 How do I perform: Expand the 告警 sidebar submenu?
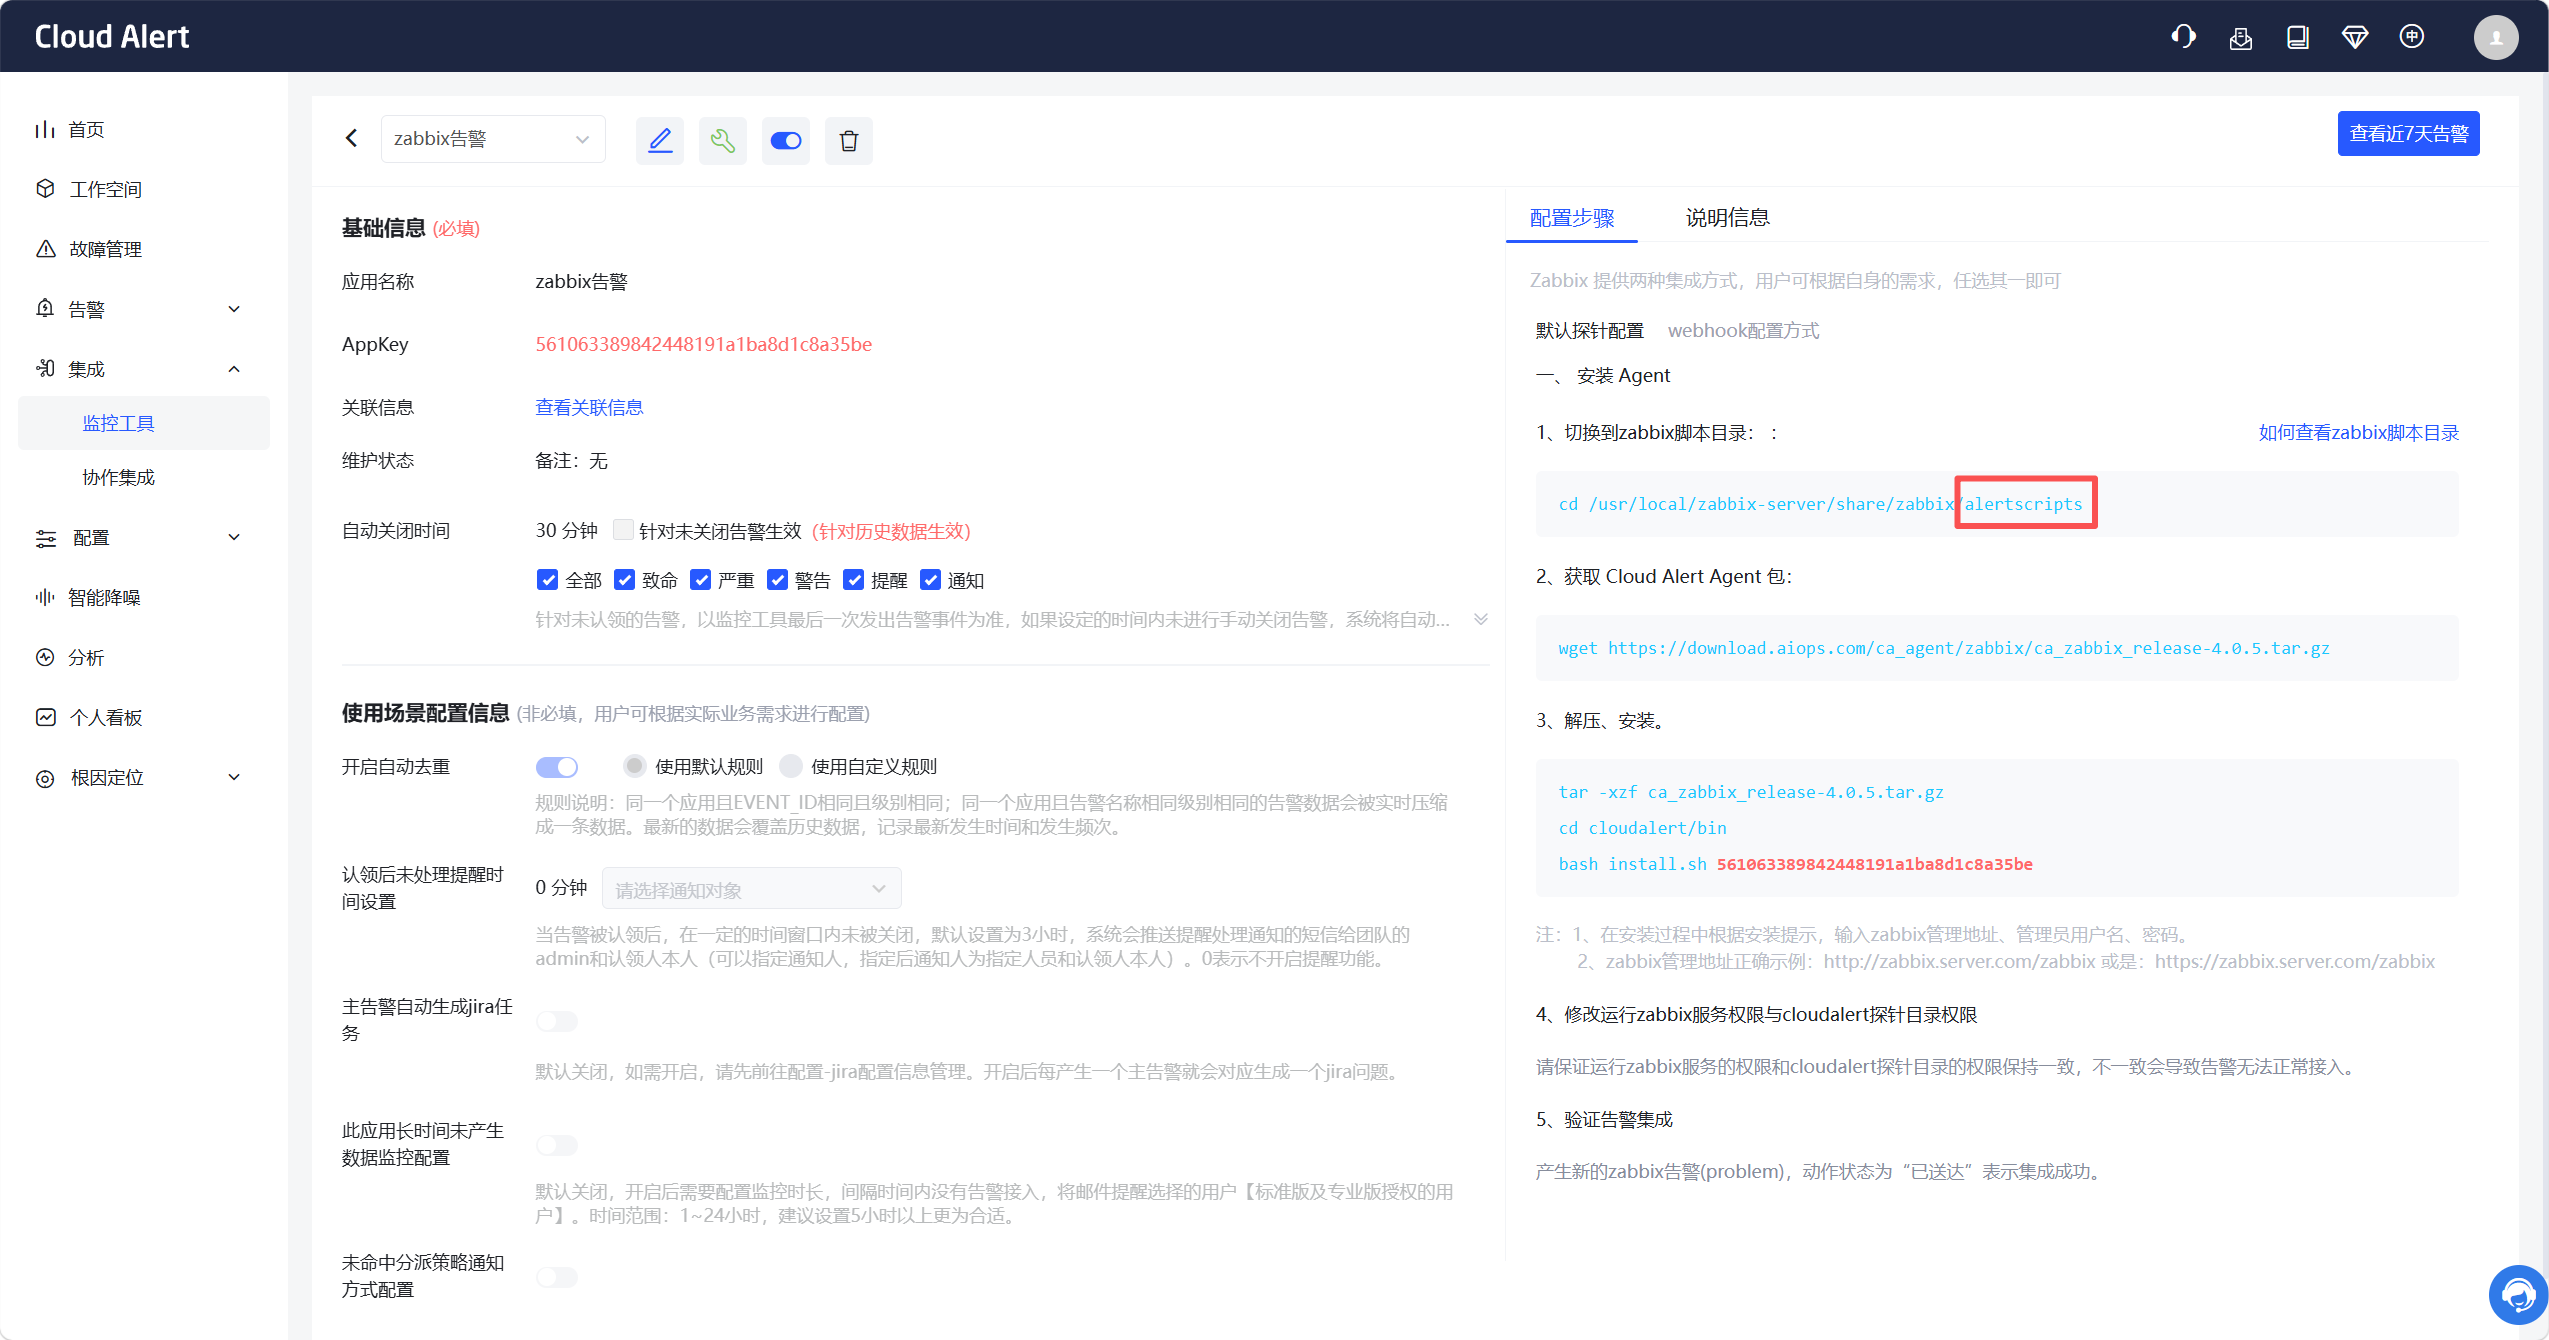click(234, 309)
